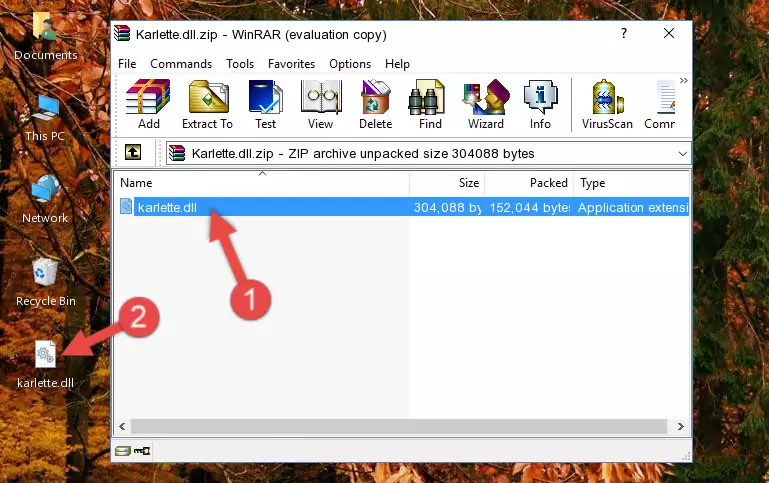Open the archive path dropdown arrow

click(682, 154)
